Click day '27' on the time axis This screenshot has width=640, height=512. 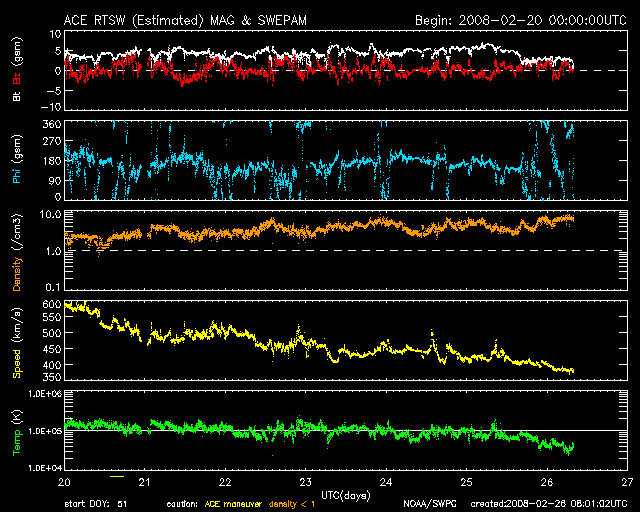627,482
